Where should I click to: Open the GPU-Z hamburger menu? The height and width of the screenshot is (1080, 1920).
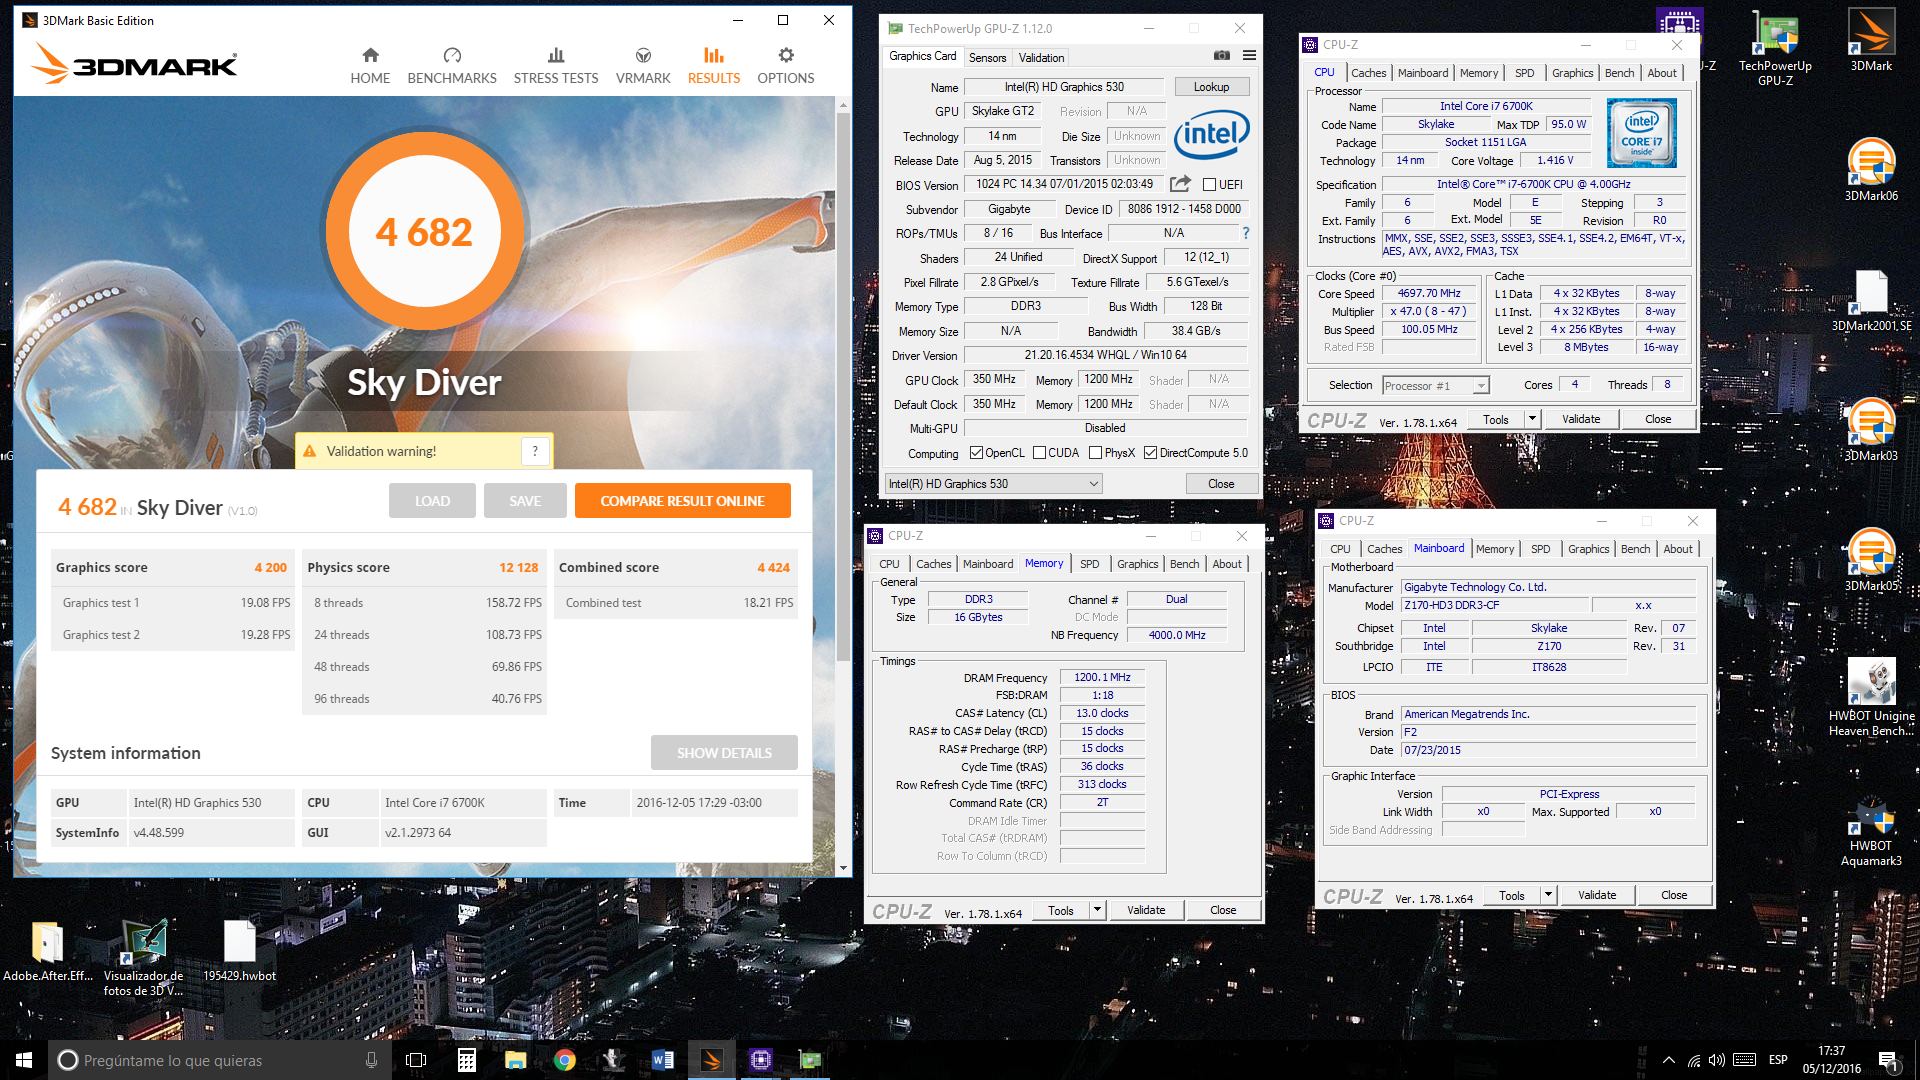[1249, 56]
